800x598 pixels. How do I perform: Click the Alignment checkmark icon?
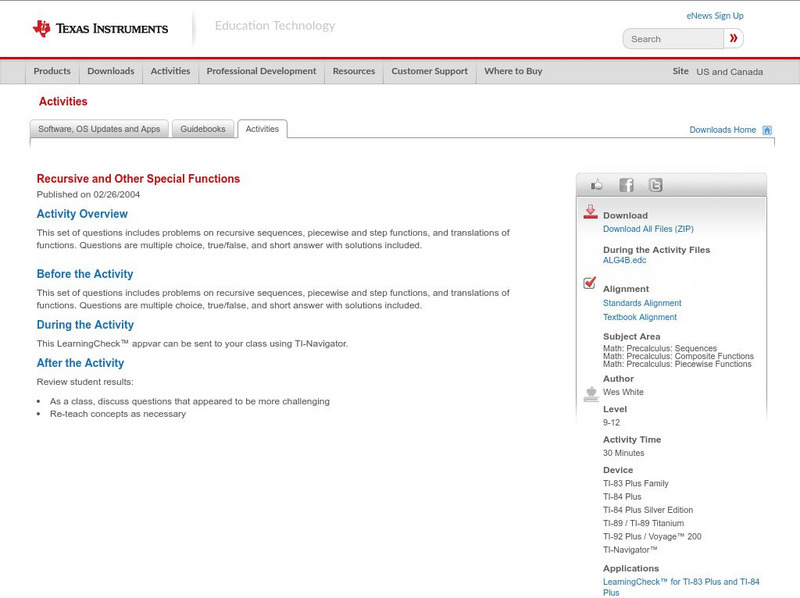pos(589,283)
